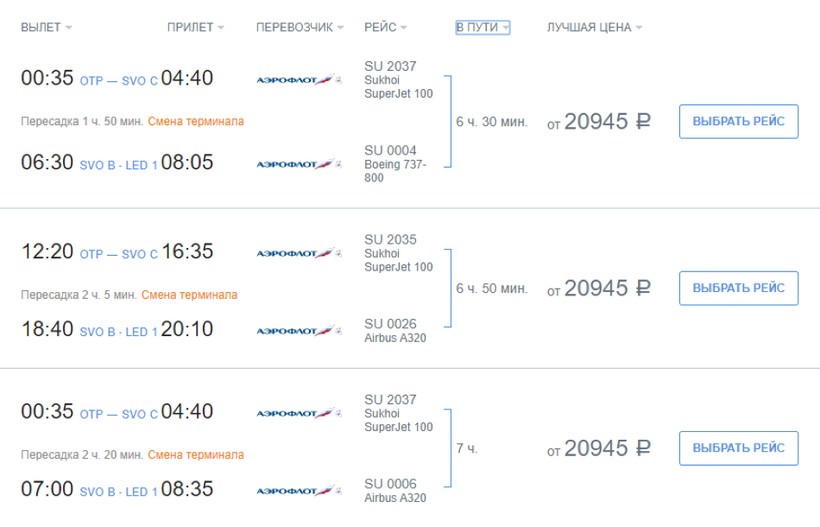Screen dimensions: 820x527
Task: Click Aeroflot logo next to flight SU 0004
Action: pos(298,163)
